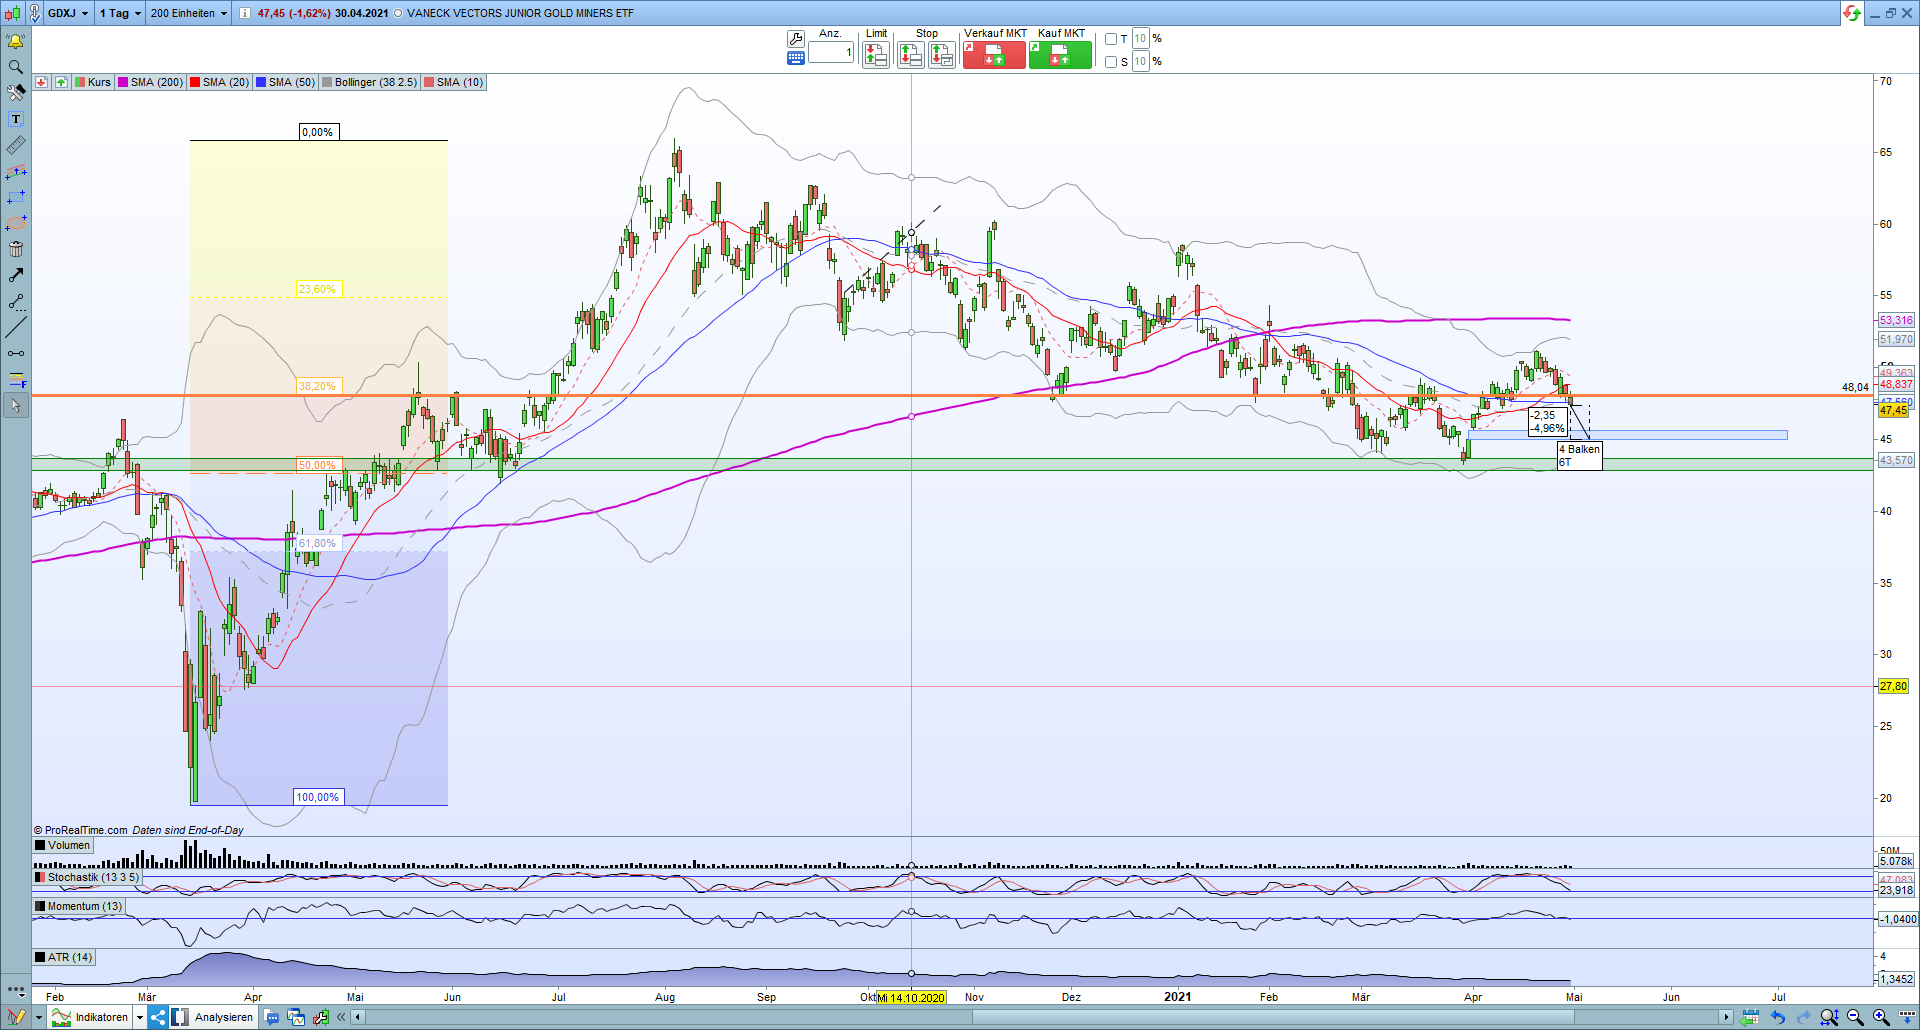1920x1030 pixels.
Task: Click the magnifier search tool
Action: [x=16, y=67]
